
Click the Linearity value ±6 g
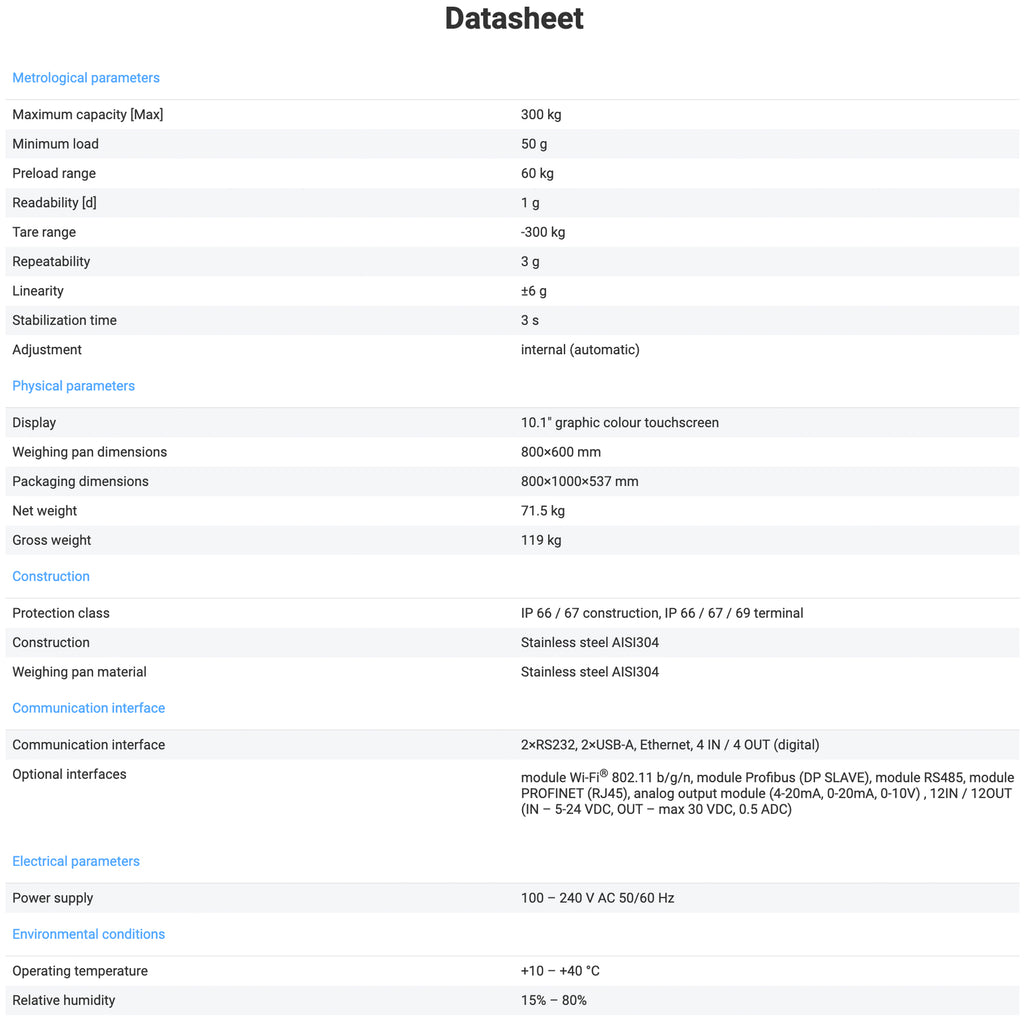coord(534,291)
